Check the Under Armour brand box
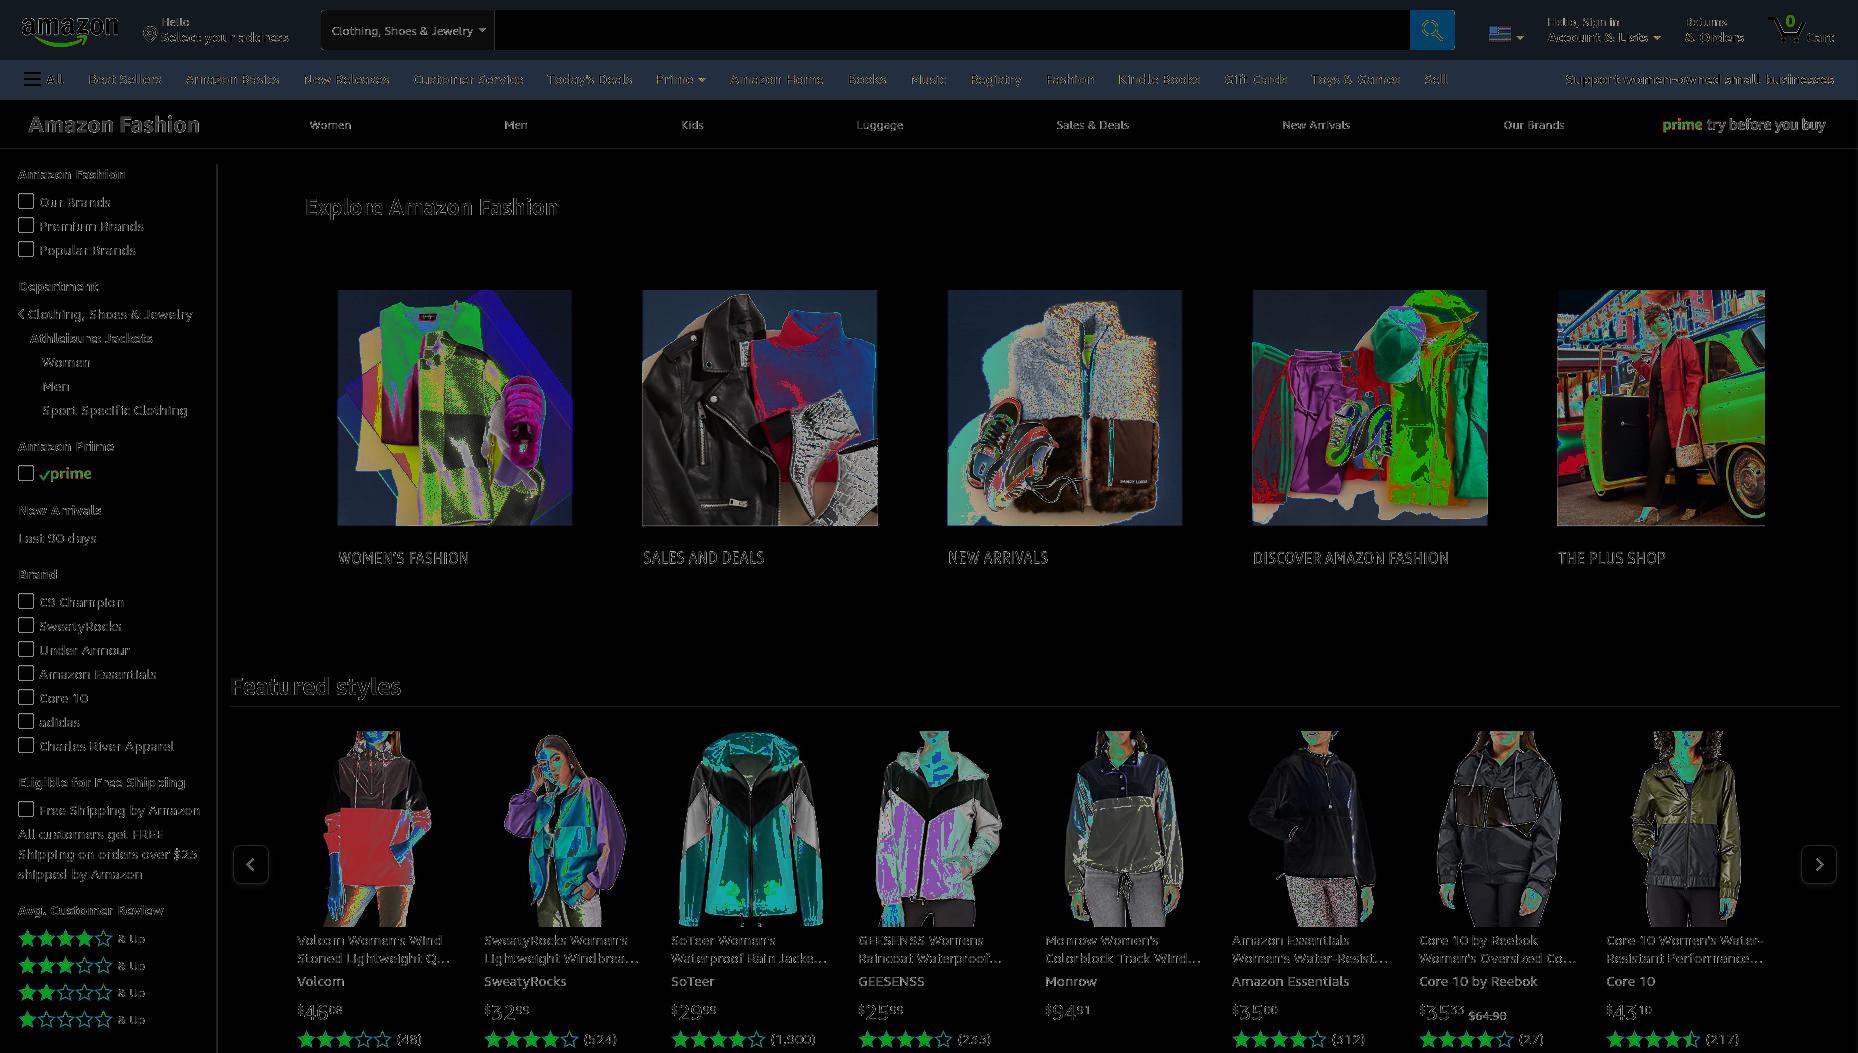Image resolution: width=1858 pixels, height=1053 pixels. (26, 649)
